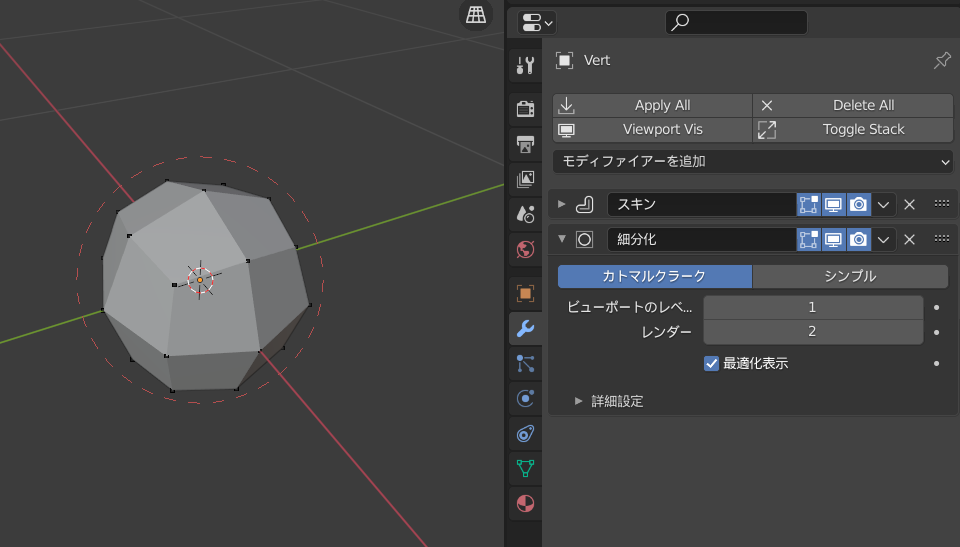Animate レンダー property dot

coord(936,332)
